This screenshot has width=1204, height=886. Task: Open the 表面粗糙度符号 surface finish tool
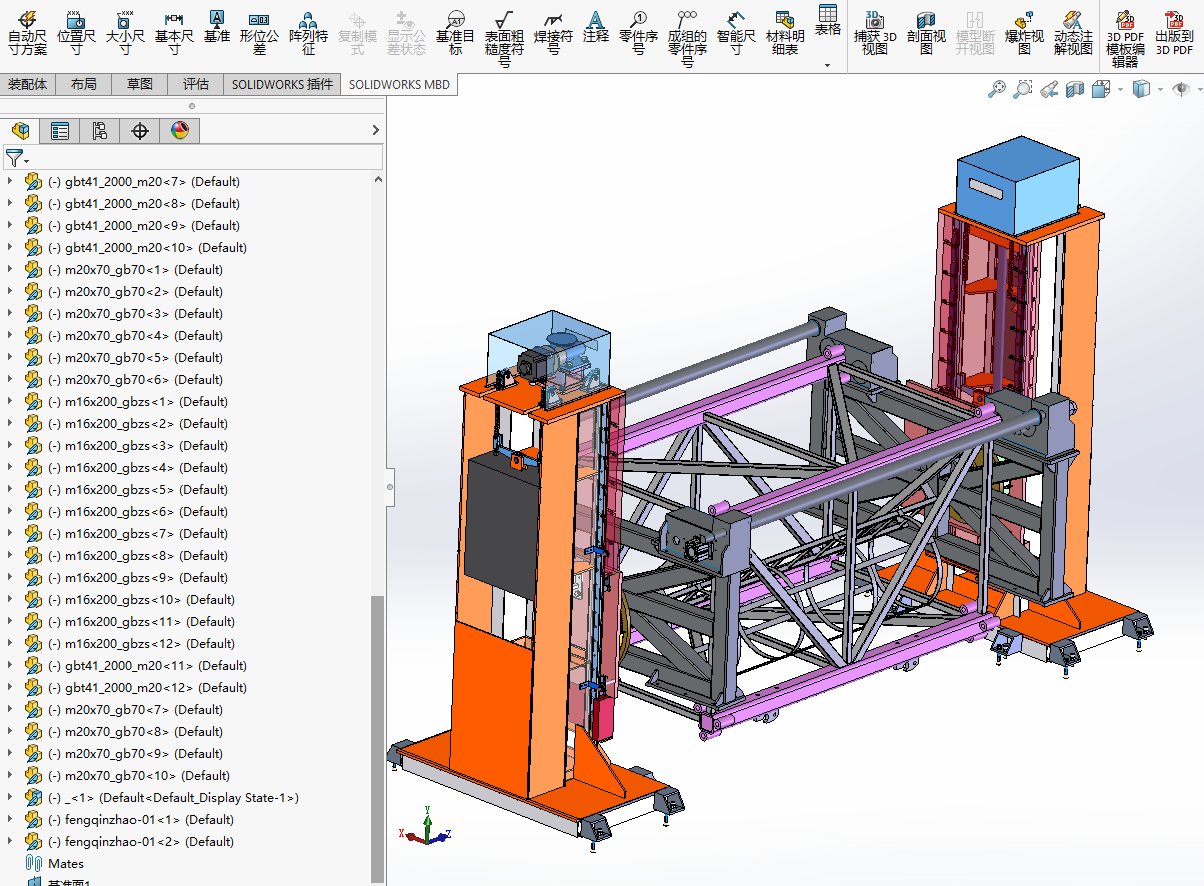pos(504,34)
